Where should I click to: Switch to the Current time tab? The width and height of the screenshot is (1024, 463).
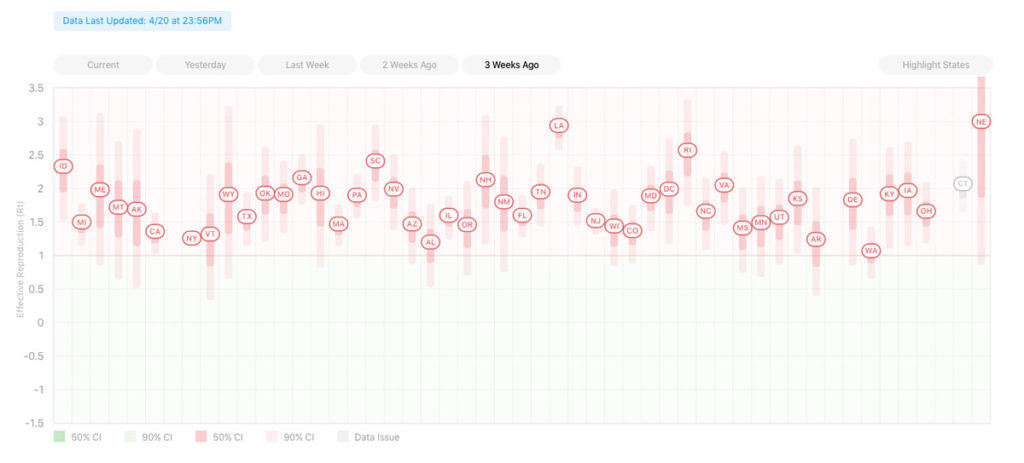coord(103,65)
